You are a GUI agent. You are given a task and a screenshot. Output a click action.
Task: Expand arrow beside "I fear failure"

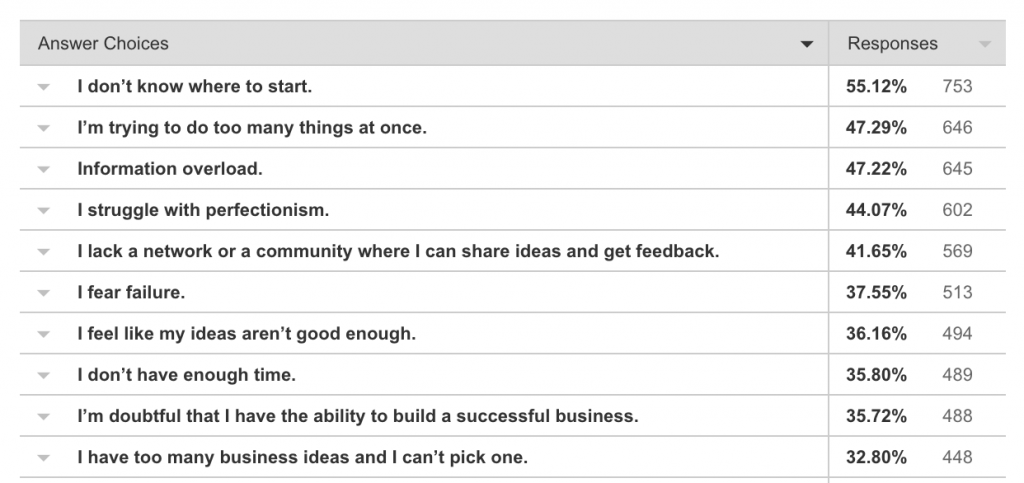click(43, 293)
